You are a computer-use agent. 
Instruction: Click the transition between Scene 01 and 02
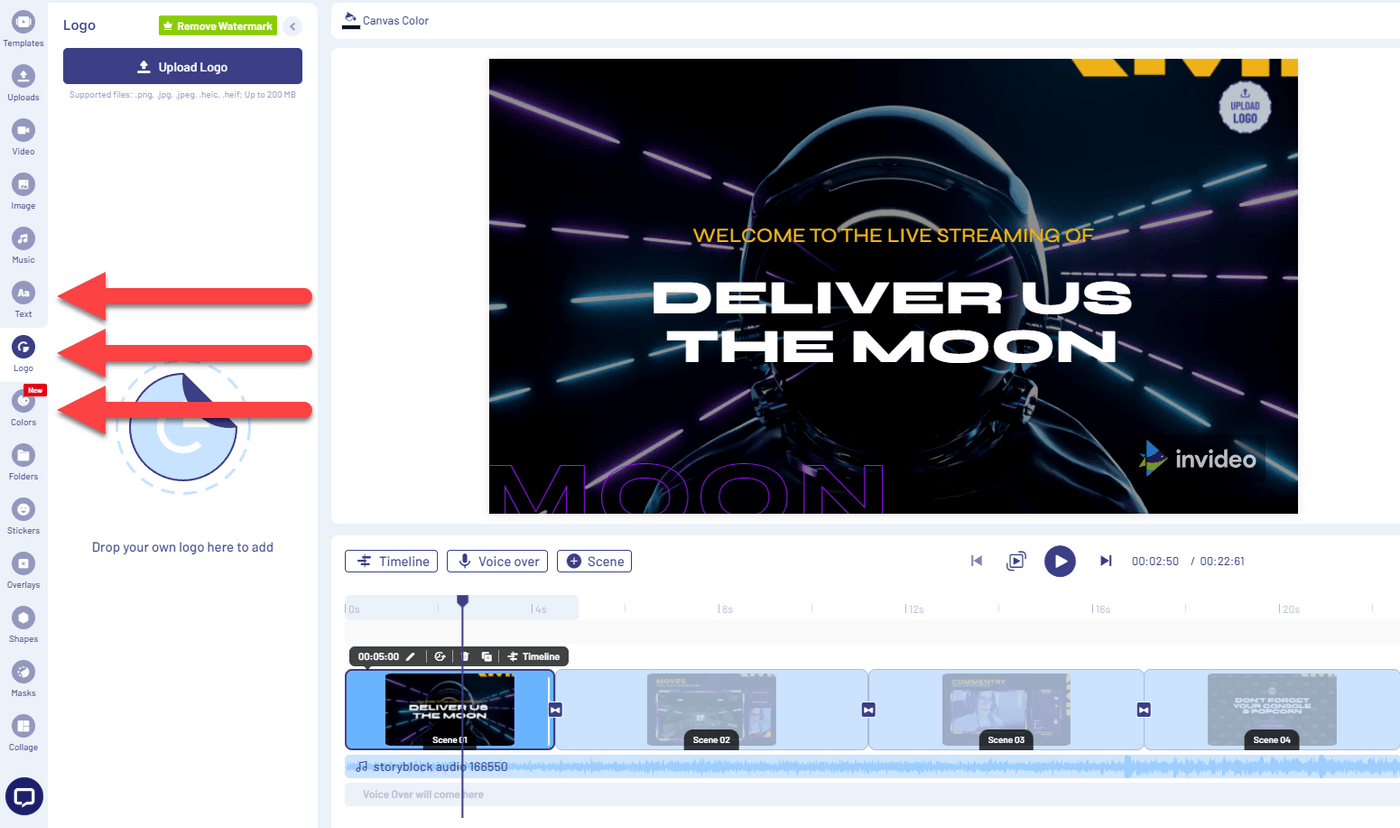pyautogui.click(x=556, y=709)
